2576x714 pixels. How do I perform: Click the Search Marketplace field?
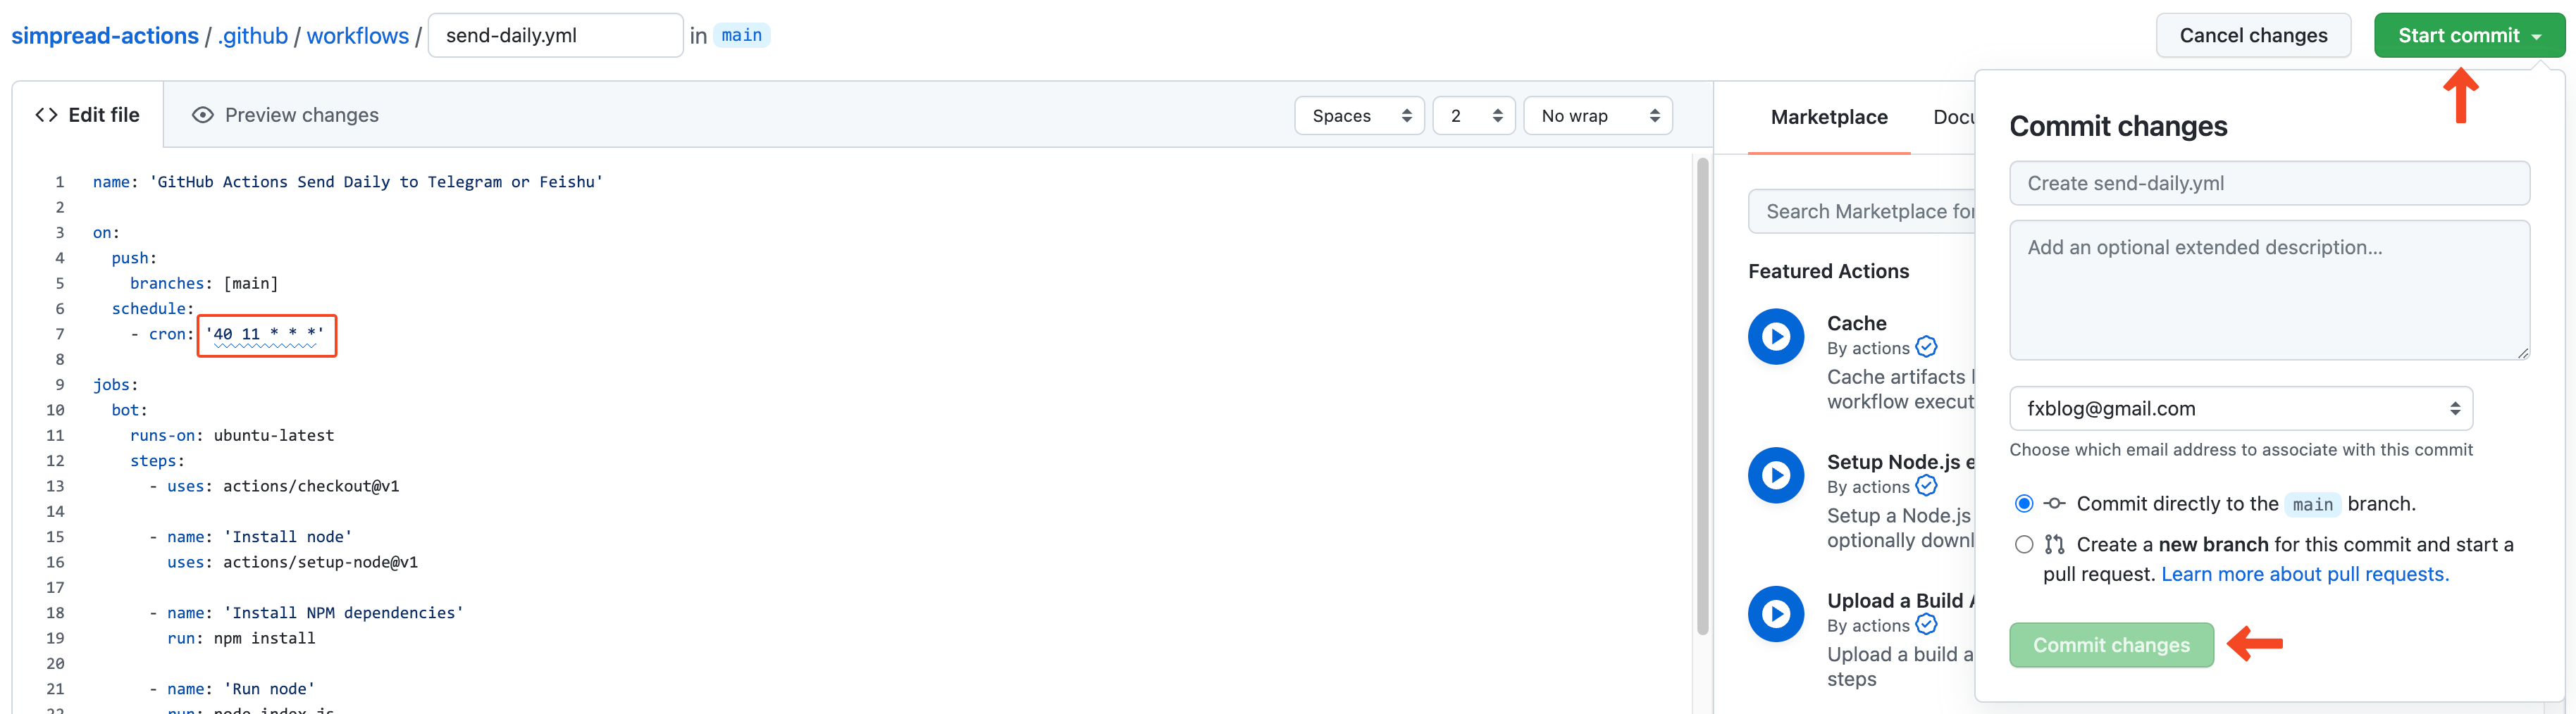coord(1862,211)
